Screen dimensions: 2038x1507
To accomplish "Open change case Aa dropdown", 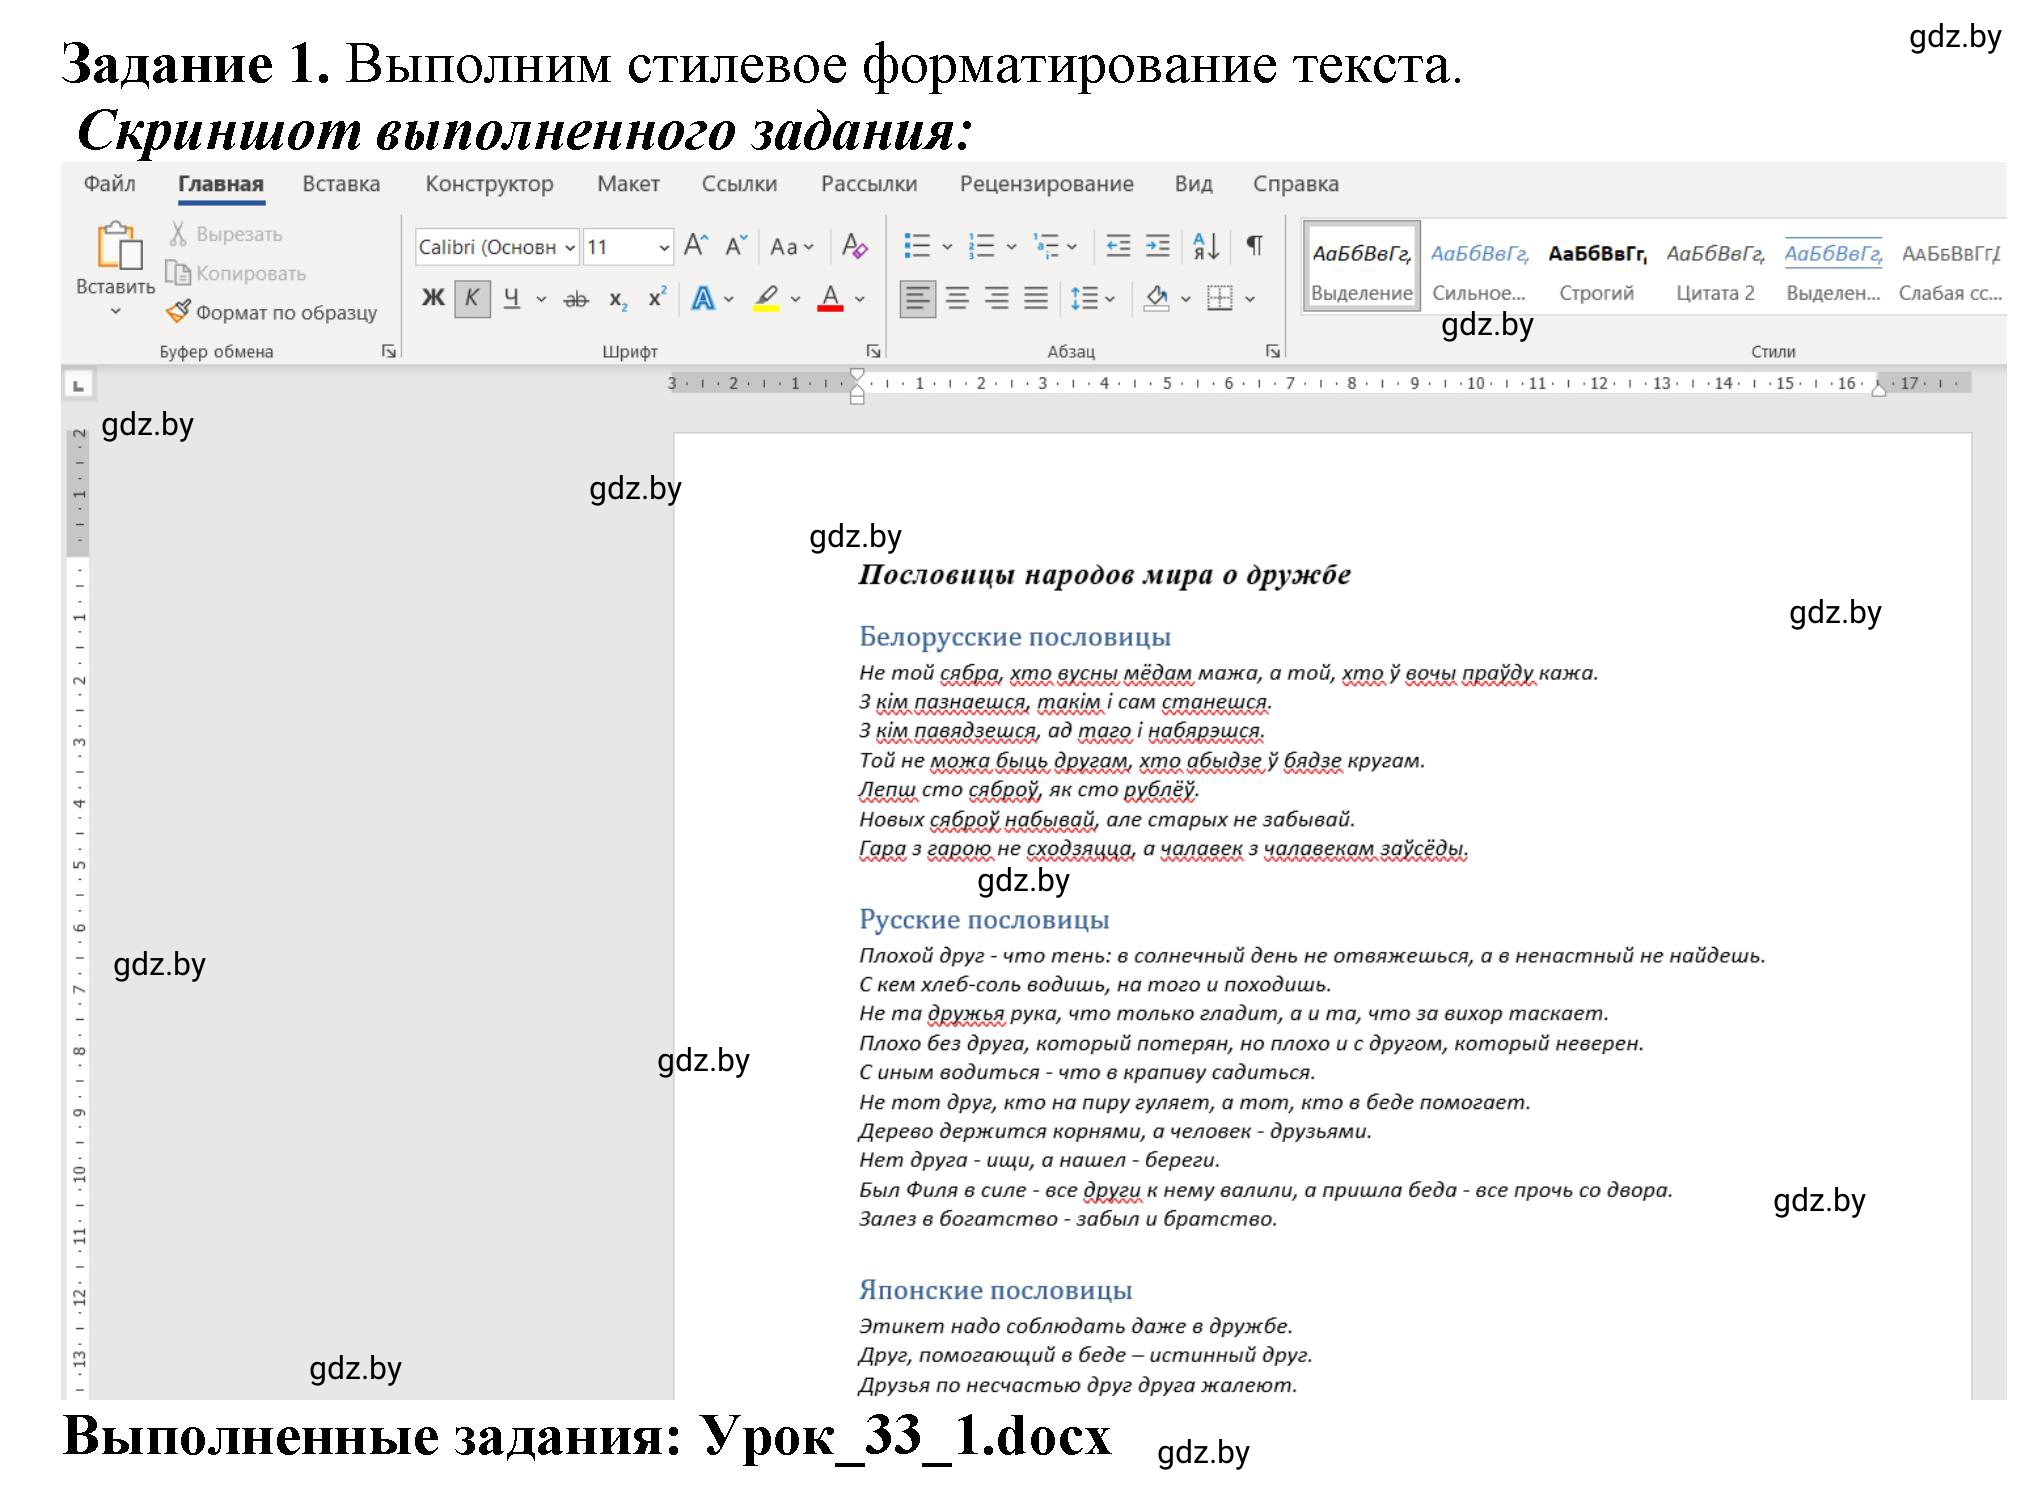I will coord(792,246).
